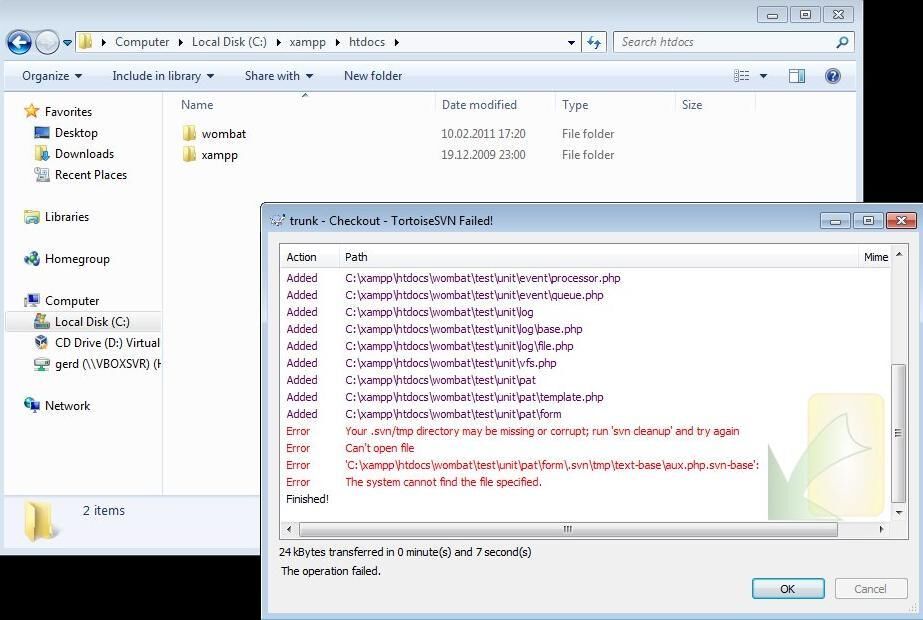
Task: Click the Change your view icon
Action: click(742, 76)
